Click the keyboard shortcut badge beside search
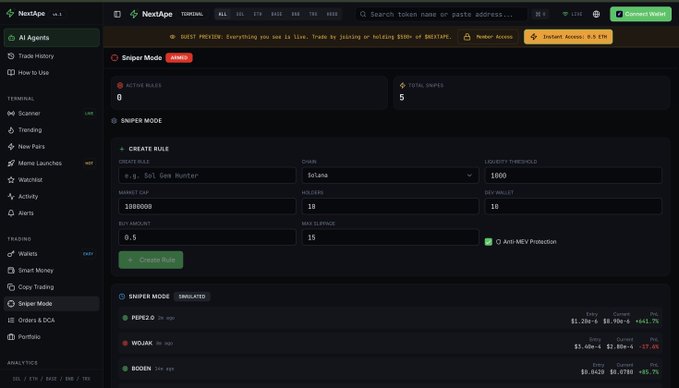The height and width of the screenshot is (388, 679). tap(540, 14)
